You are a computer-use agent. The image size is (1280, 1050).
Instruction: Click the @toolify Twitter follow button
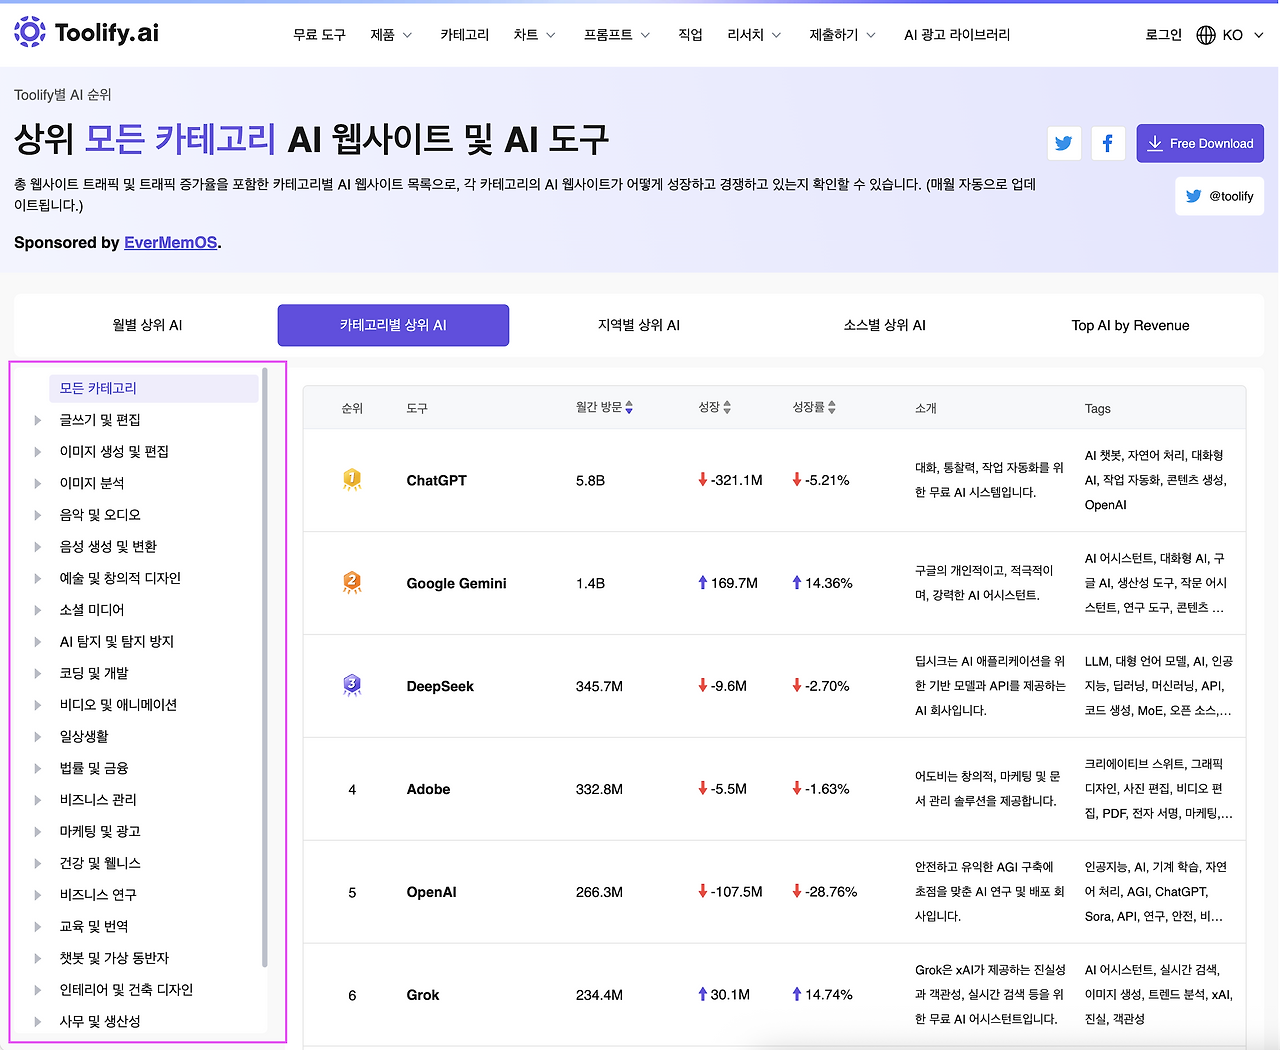(x=1220, y=196)
